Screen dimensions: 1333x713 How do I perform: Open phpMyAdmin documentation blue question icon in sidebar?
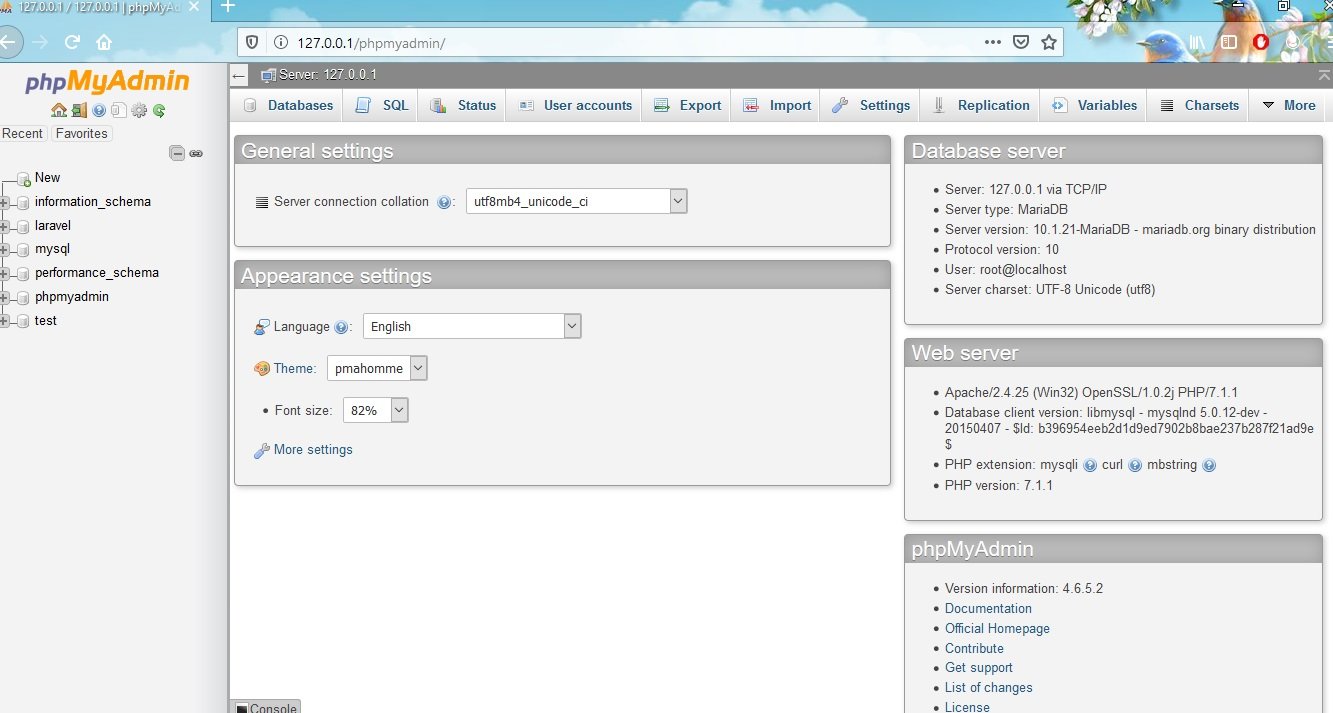[x=99, y=111]
